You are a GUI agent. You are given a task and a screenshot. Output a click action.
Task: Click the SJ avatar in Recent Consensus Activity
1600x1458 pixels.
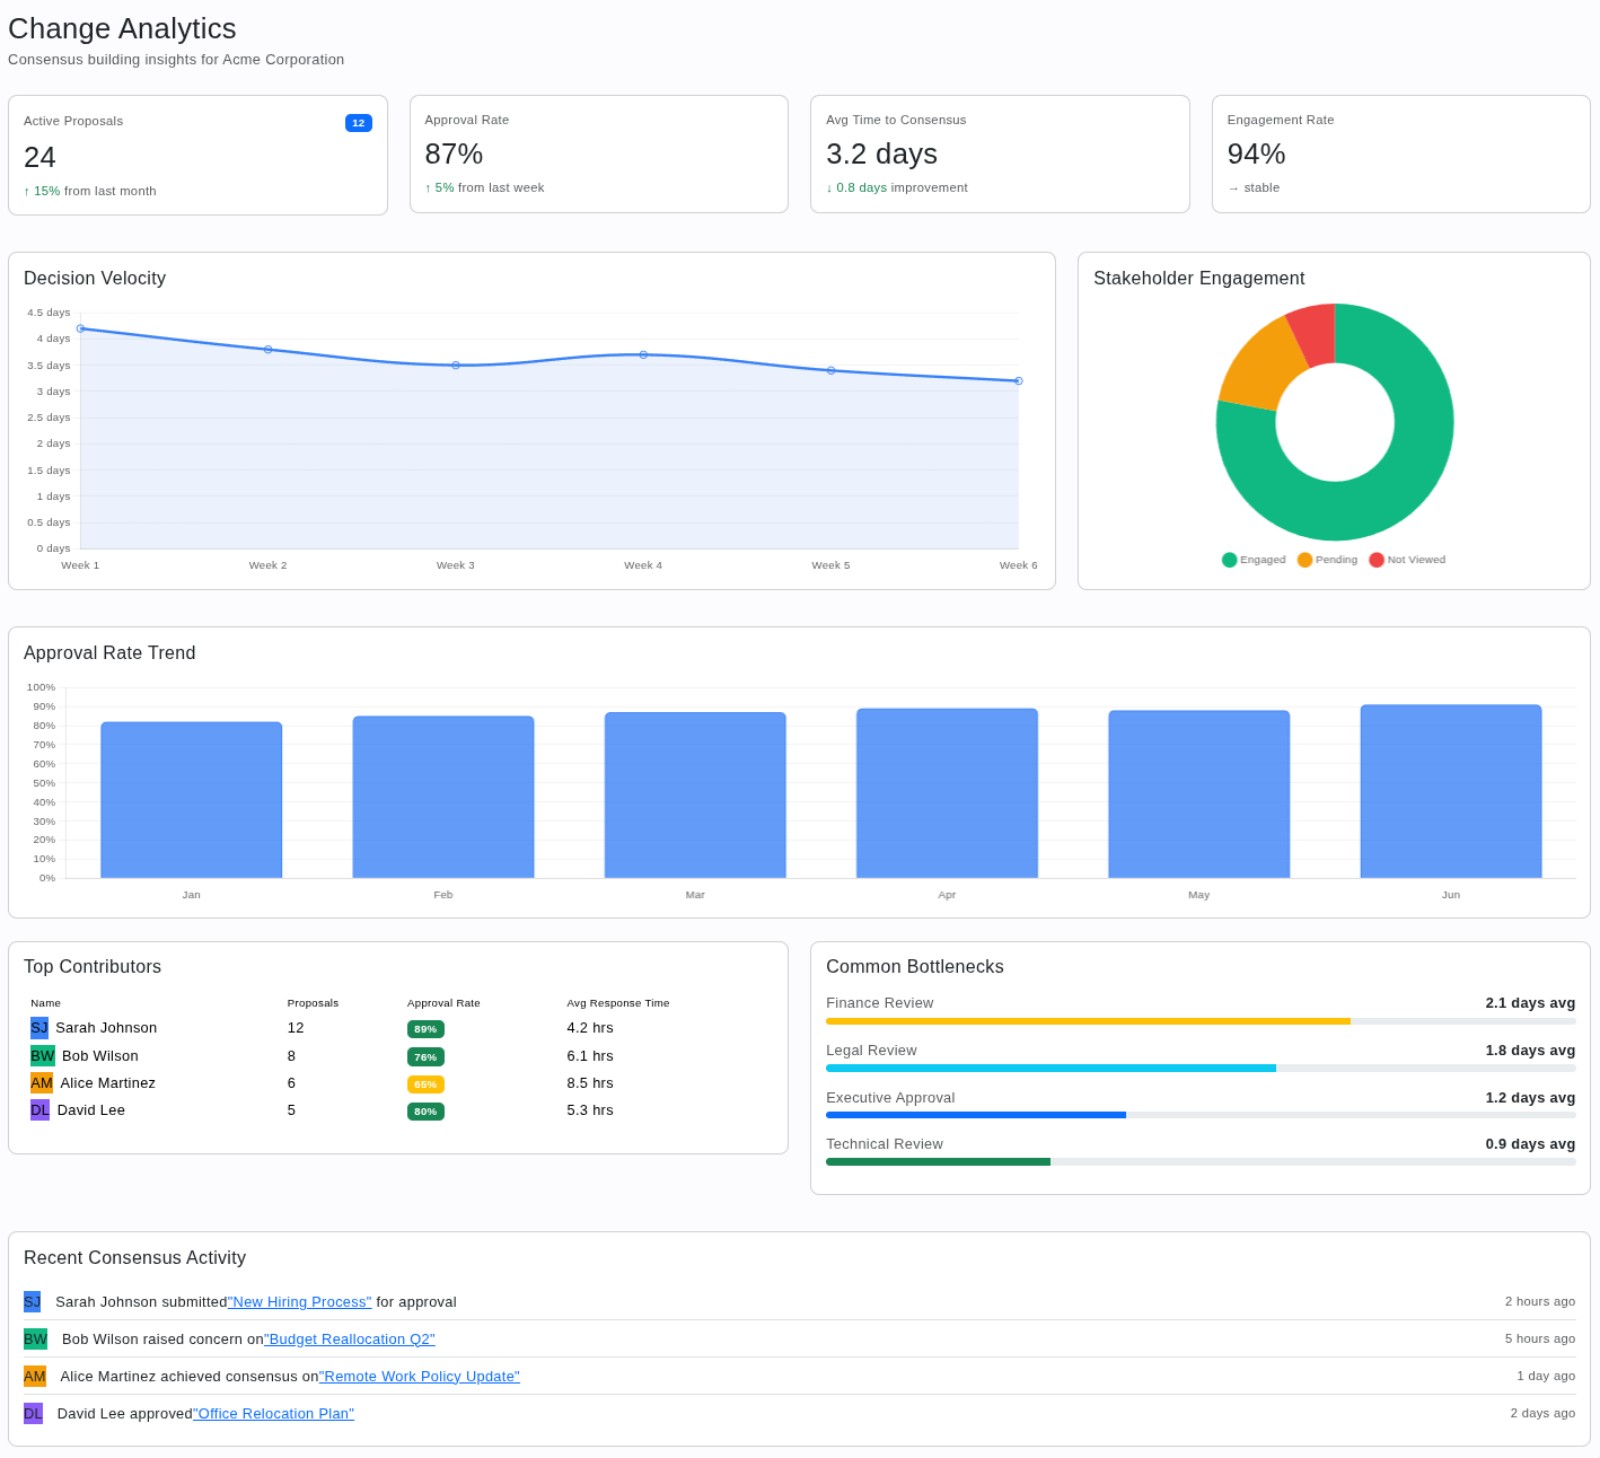coord(33,1301)
